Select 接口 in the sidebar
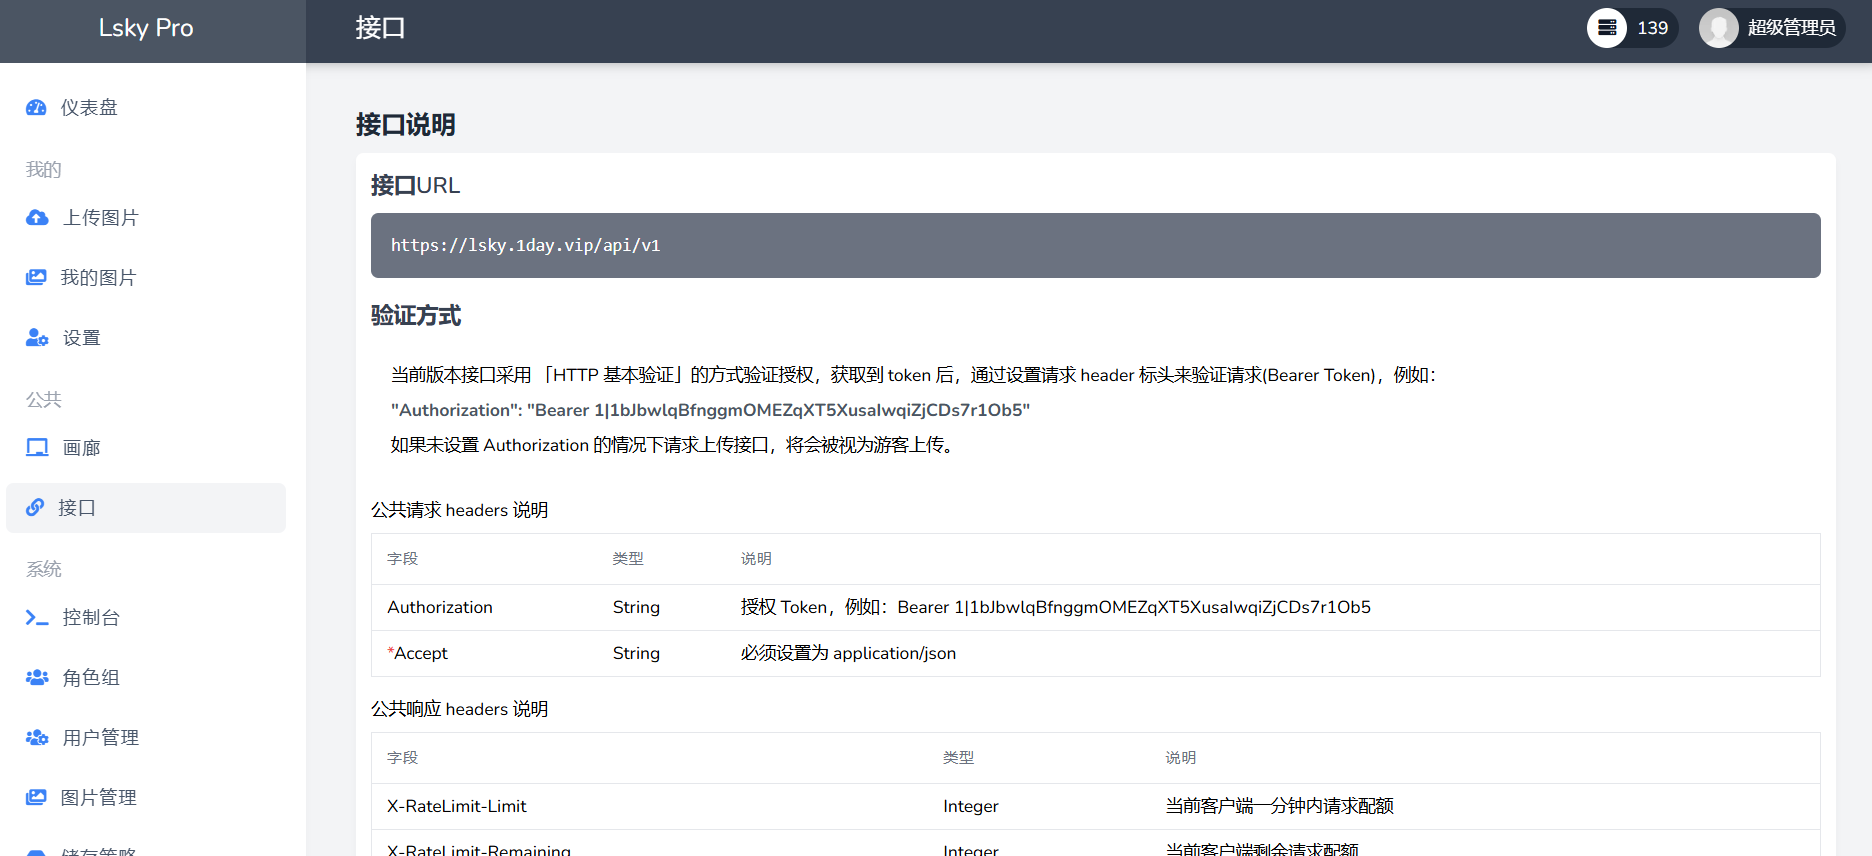 [x=146, y=508]
